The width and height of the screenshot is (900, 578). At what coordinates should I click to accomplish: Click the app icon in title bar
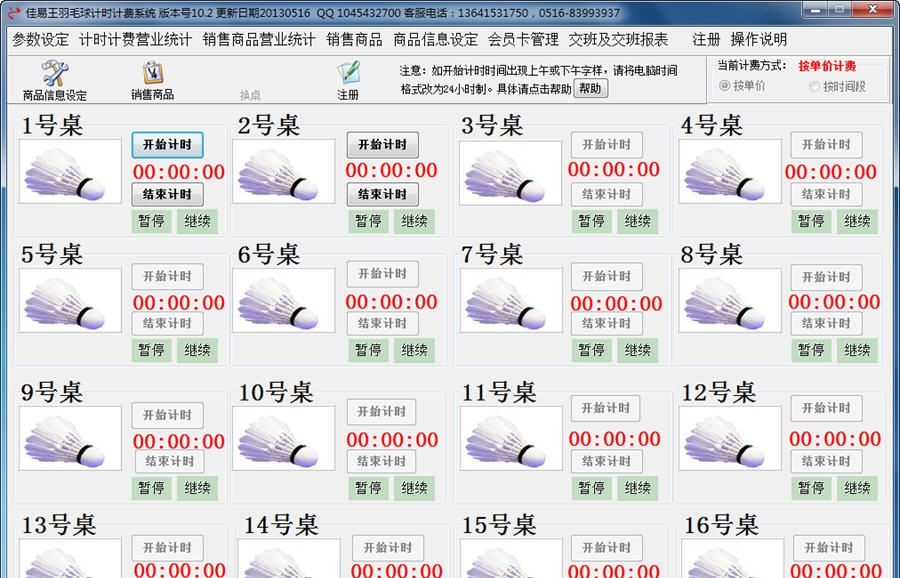click(13, 12)
